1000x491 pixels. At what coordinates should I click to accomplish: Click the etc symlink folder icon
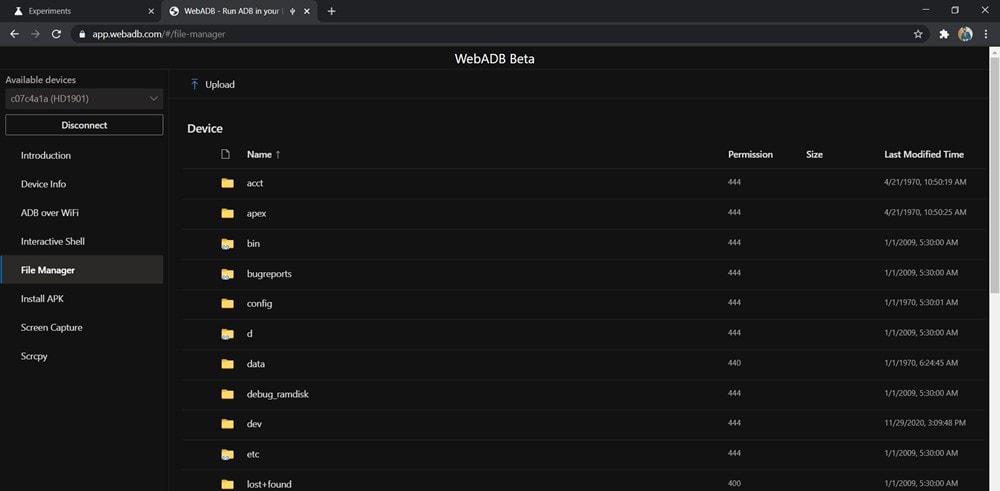click(228, 454)
